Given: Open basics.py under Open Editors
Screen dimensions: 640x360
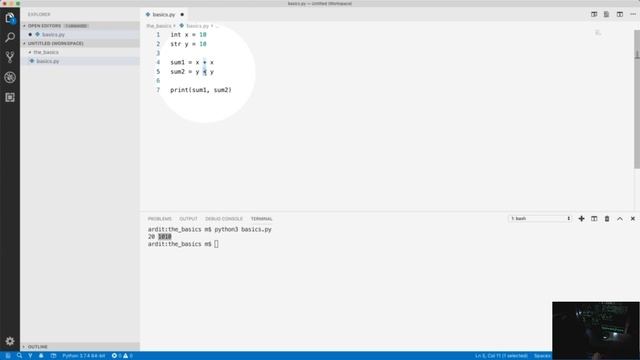Looking at the screenshot, I should (80, 35).
